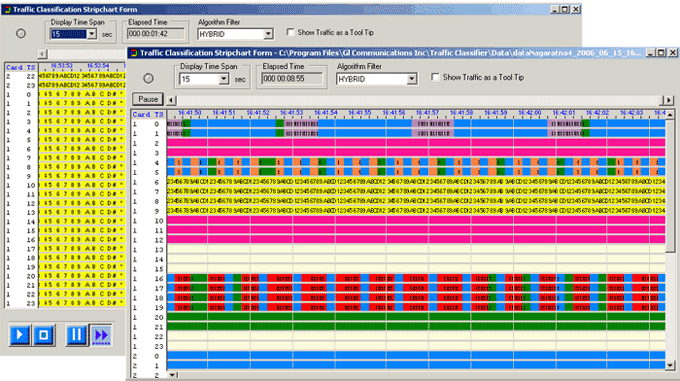Click the back window's title bar app icon

(x=7, y=10)
